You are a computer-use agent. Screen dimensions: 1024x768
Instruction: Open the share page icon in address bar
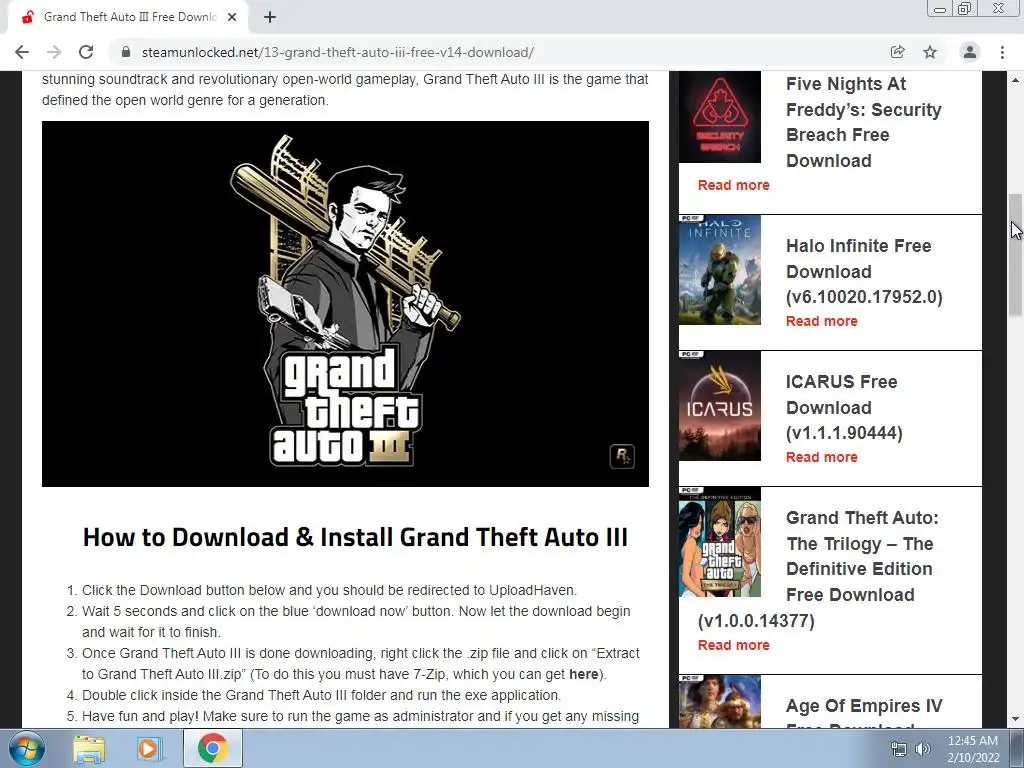tap(898, 52)
